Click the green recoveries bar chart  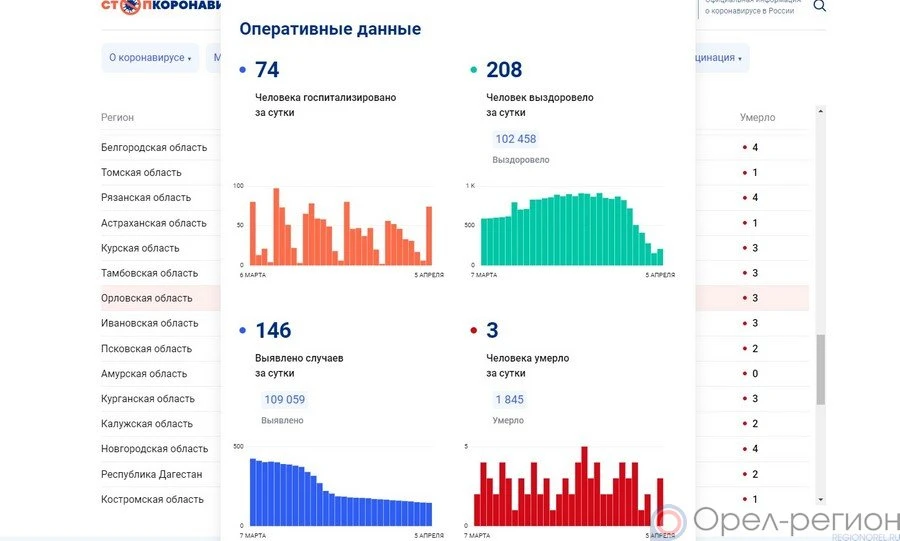click(571, 229)
